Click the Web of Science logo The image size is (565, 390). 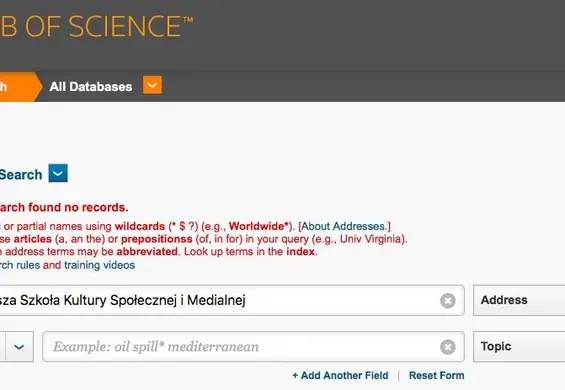pyautogui.click(x=97, y=26)
